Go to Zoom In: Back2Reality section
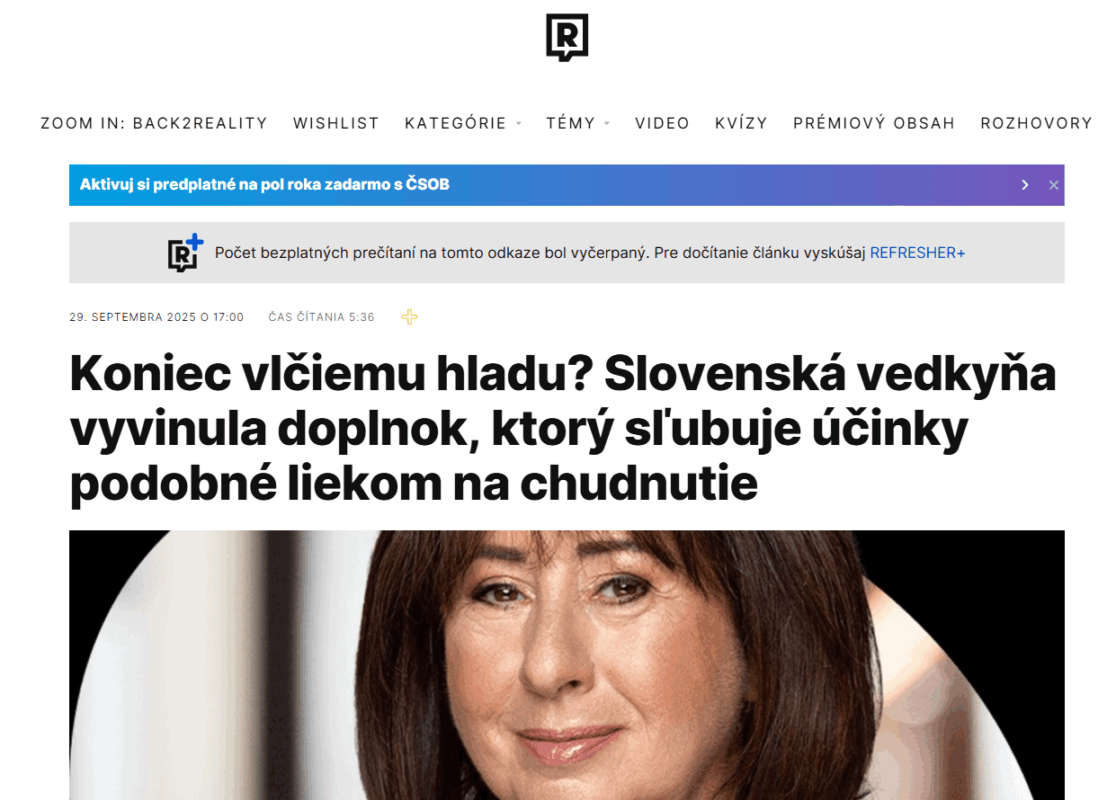1098x800 pixels. (154, 123)
